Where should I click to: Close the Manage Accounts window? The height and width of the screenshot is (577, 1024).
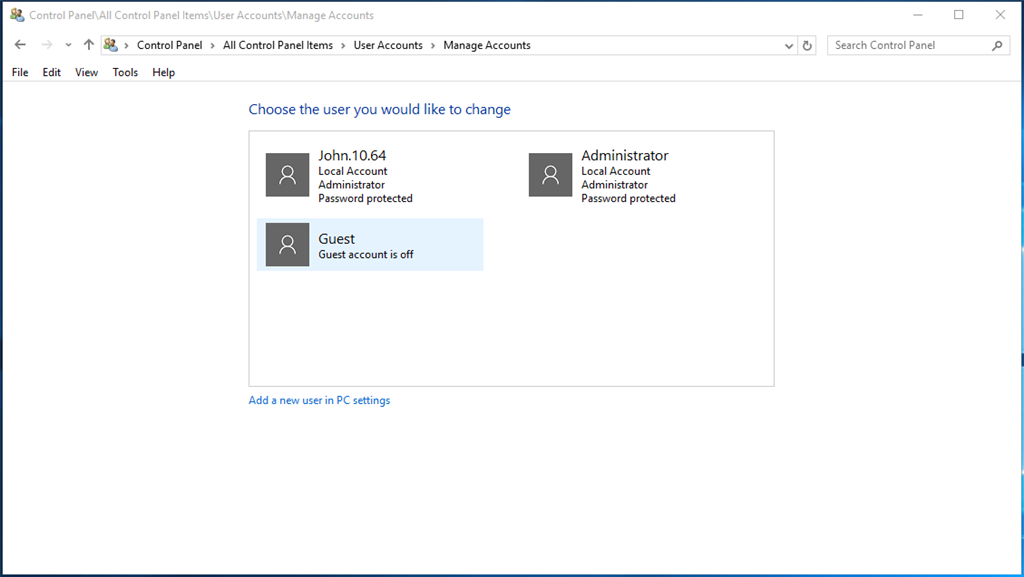pos(1000,14)
